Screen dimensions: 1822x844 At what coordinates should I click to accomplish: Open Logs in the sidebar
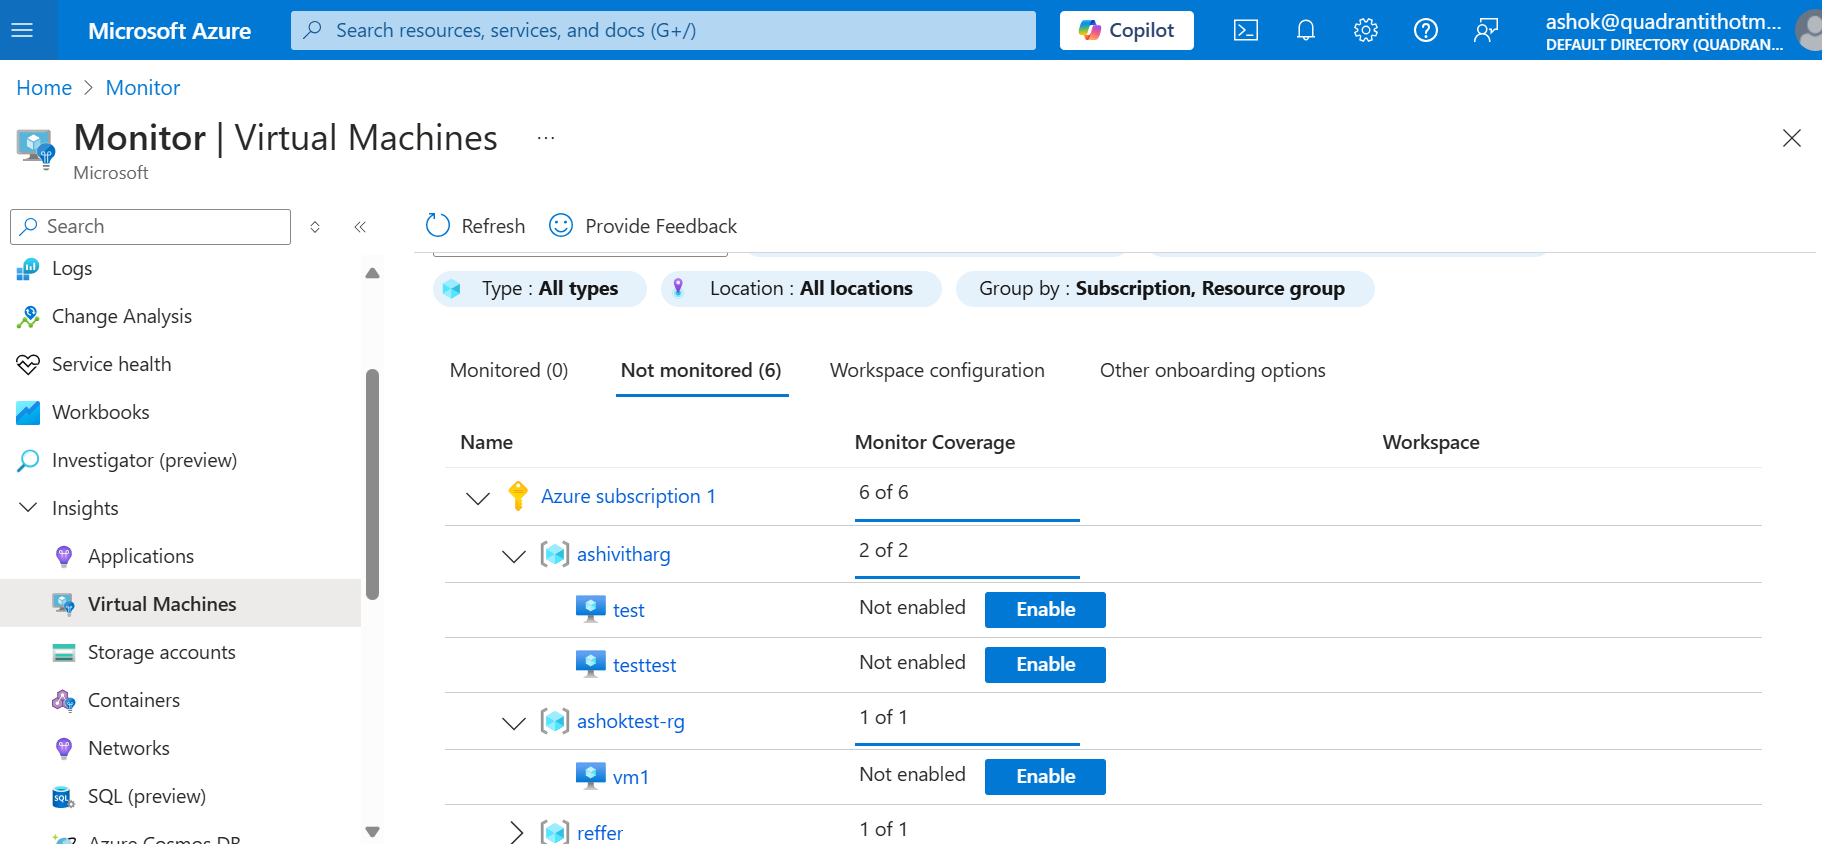[x=72, y=268]
